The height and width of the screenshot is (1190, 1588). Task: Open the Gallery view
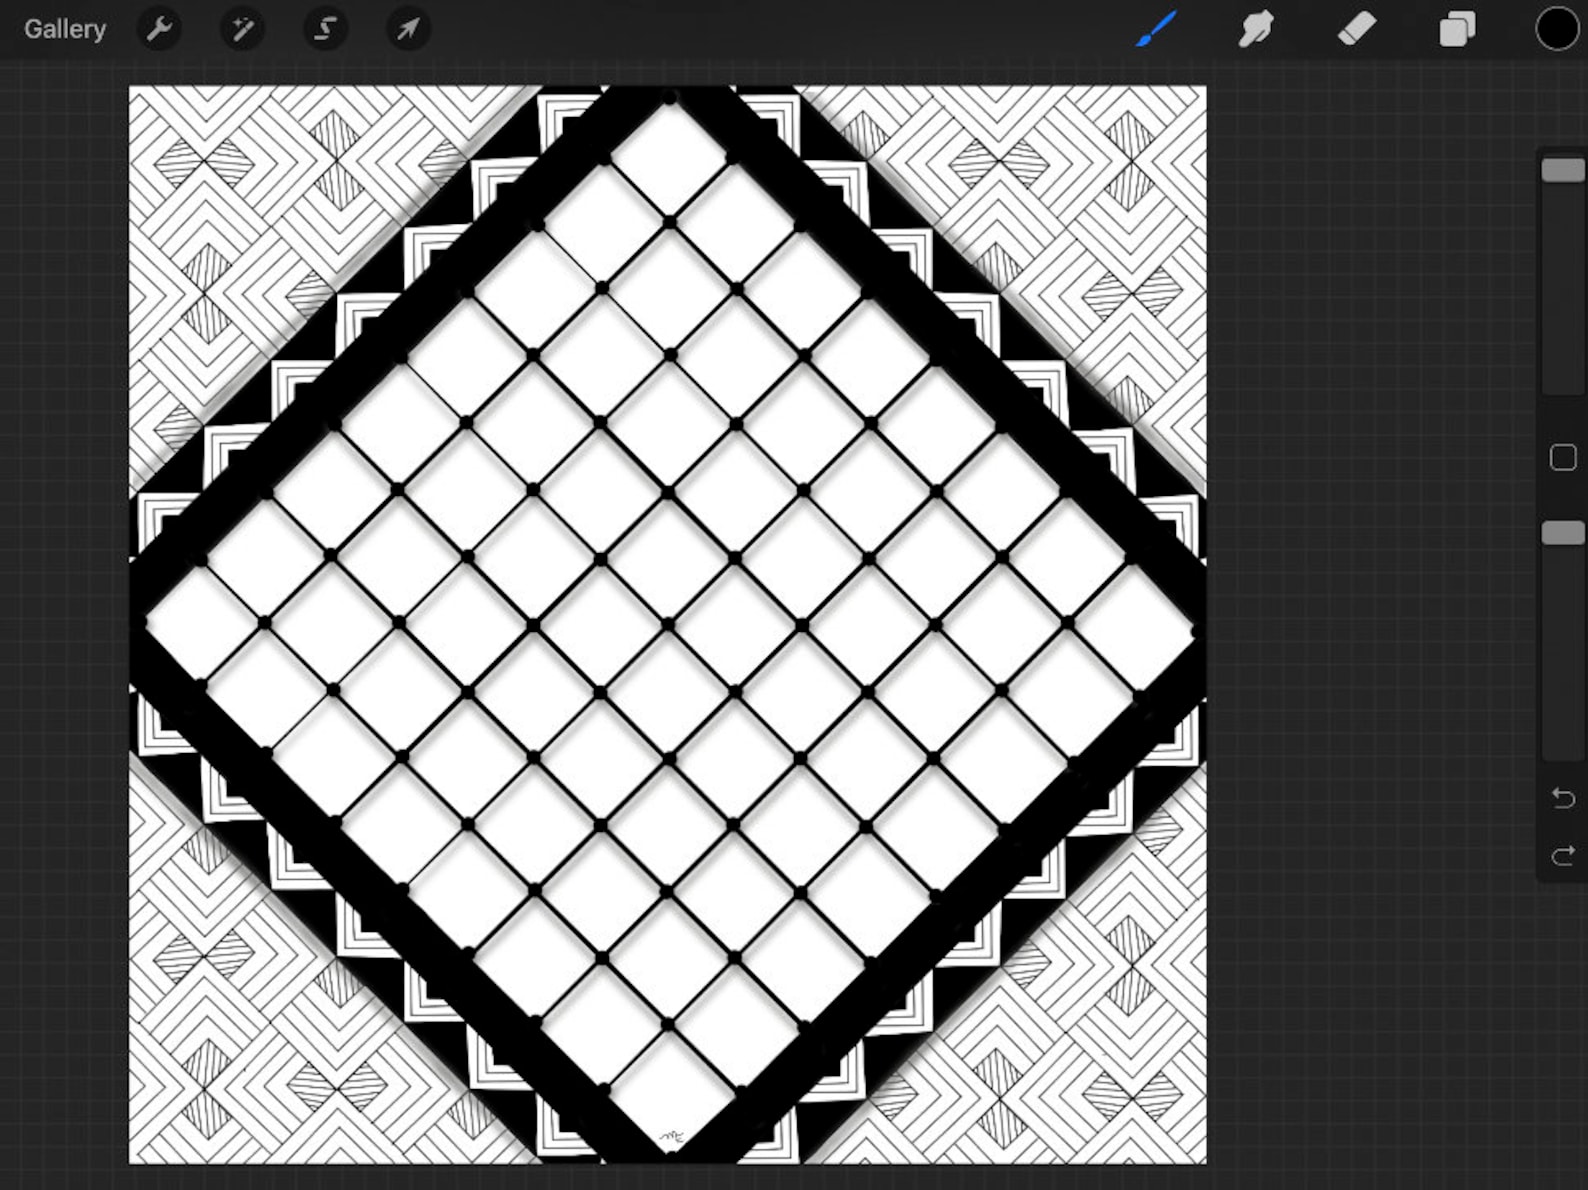click(65, 29)
